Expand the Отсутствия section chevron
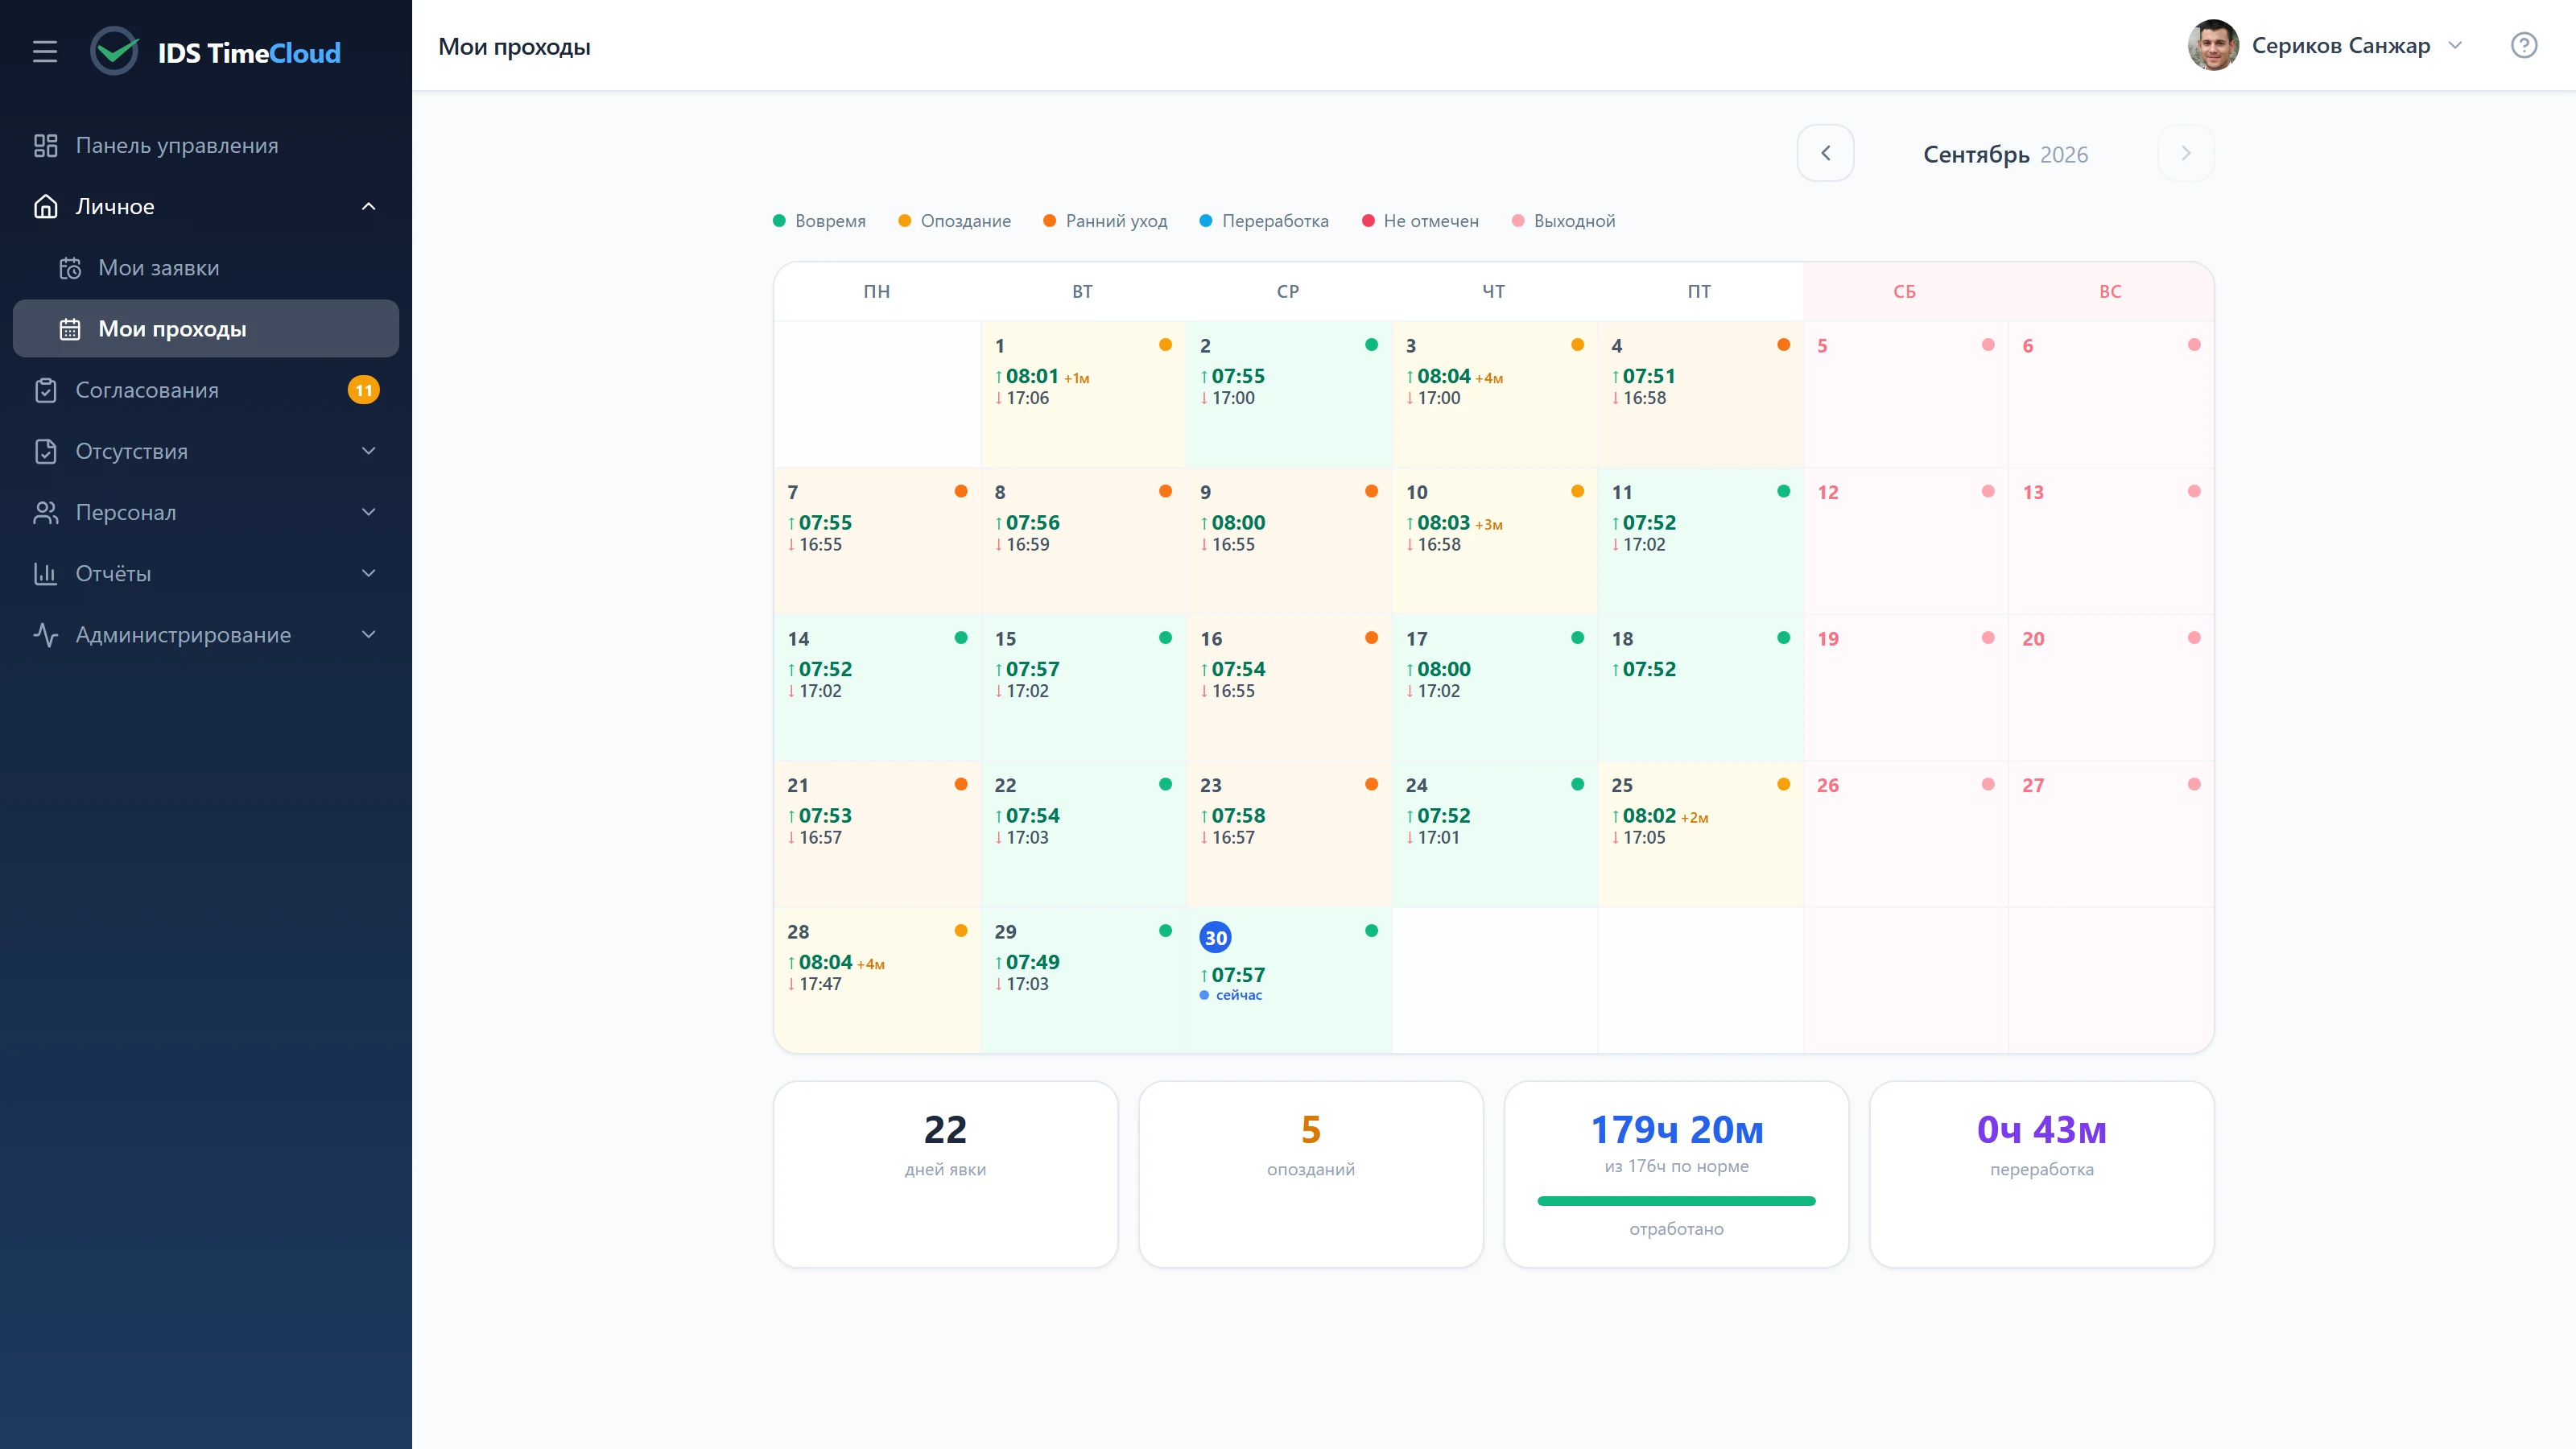 (x=368, y=451)
